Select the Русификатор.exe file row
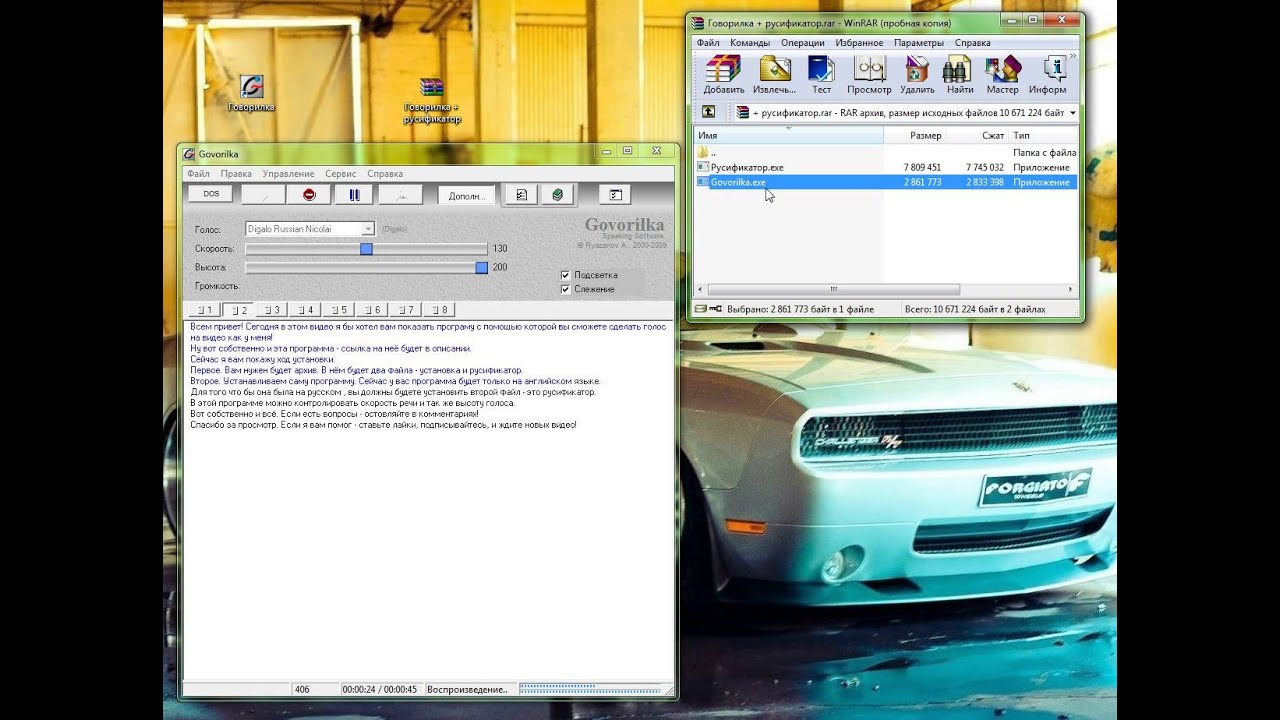This screenshot has height=720, width=1280. coord(886,167)
